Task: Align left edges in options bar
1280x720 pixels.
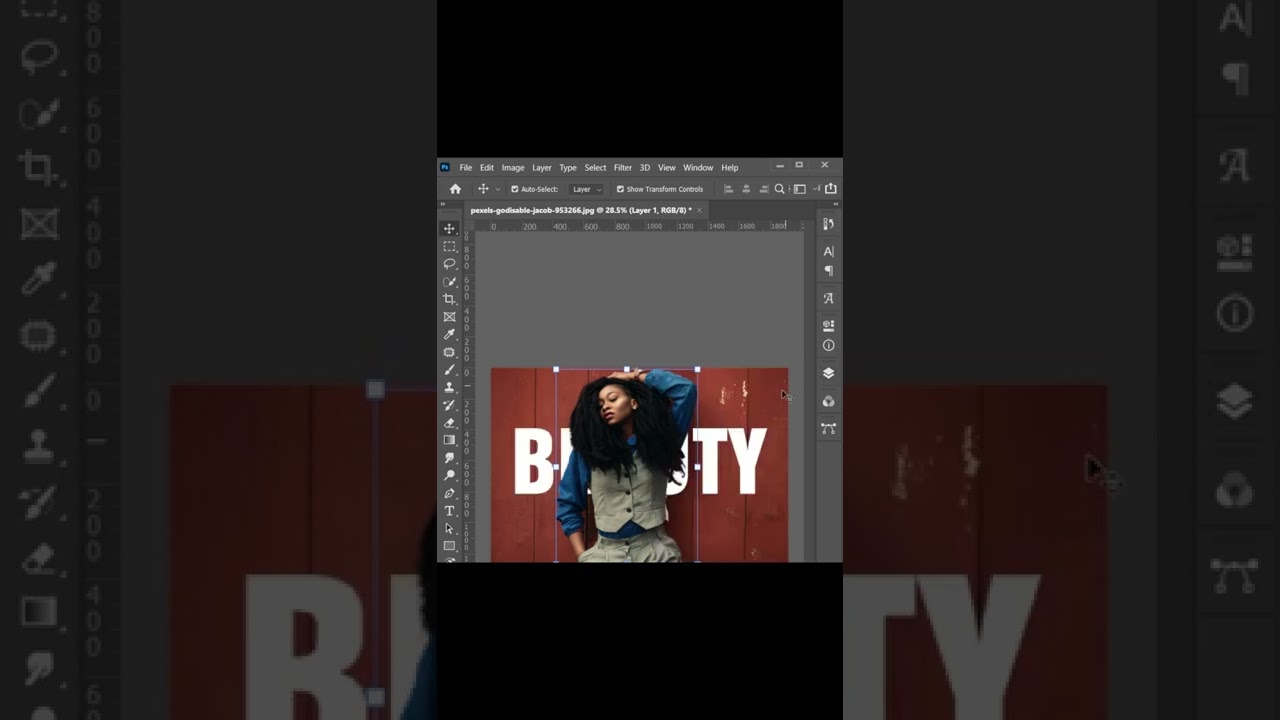Action: (728, 189)
